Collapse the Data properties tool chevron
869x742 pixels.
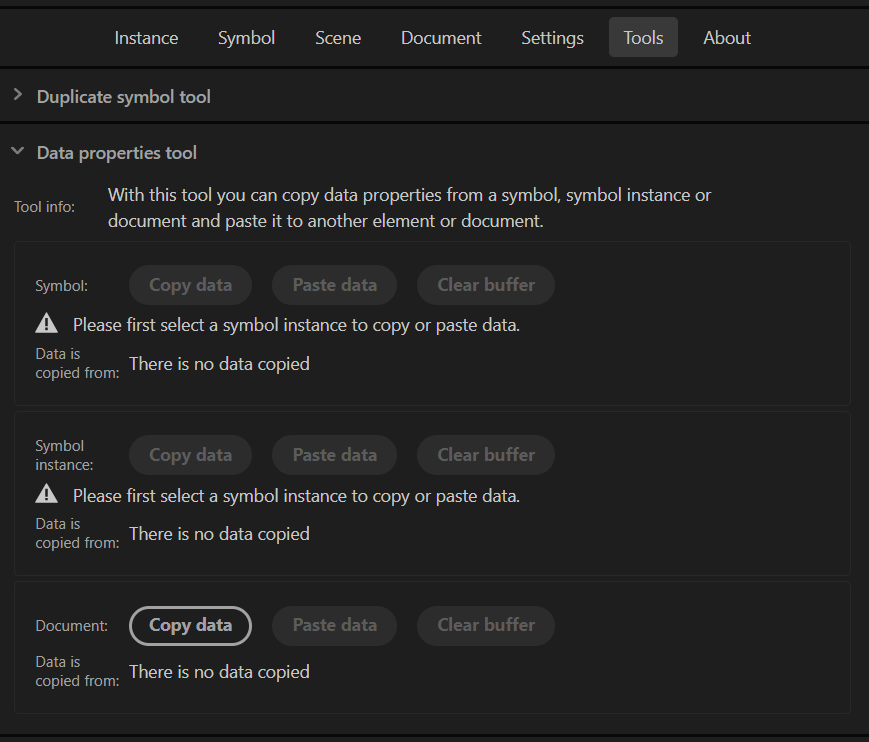(18, 151)
